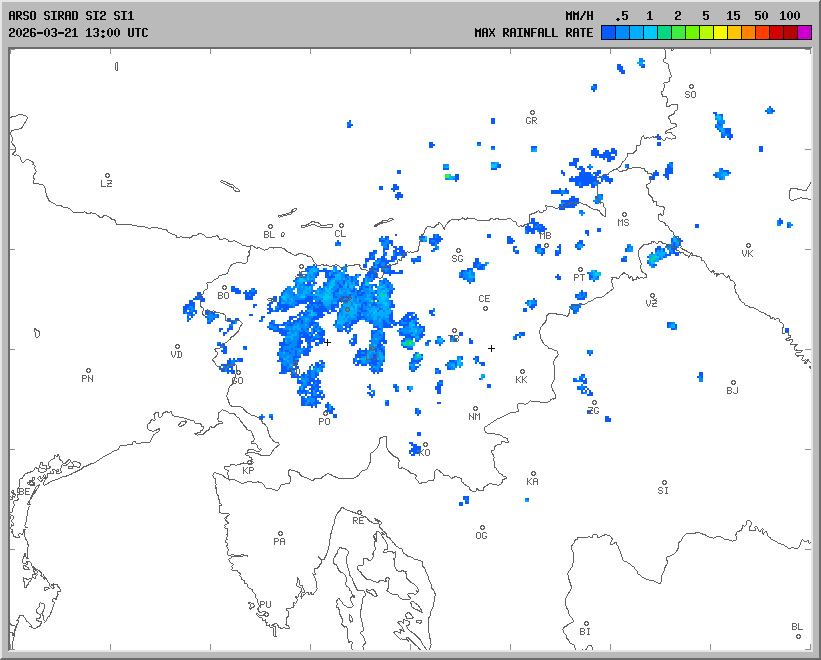Click the yellow legend color swatch
This screenshot has height=660, width=821.
pos(720,33)
